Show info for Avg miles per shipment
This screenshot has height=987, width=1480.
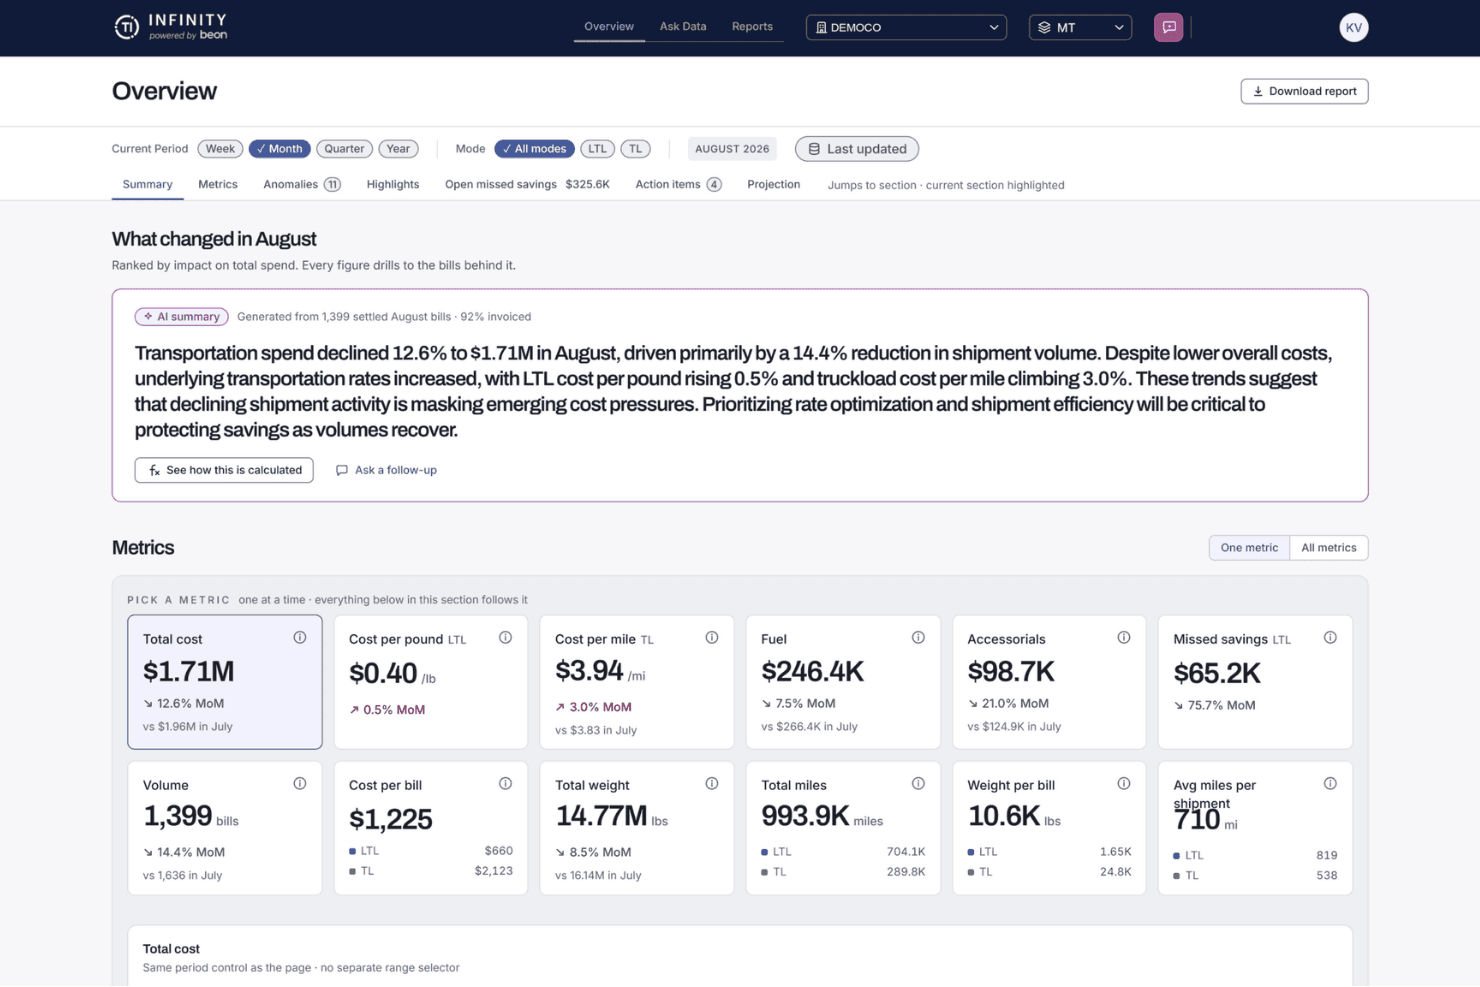coord(1330,784)
